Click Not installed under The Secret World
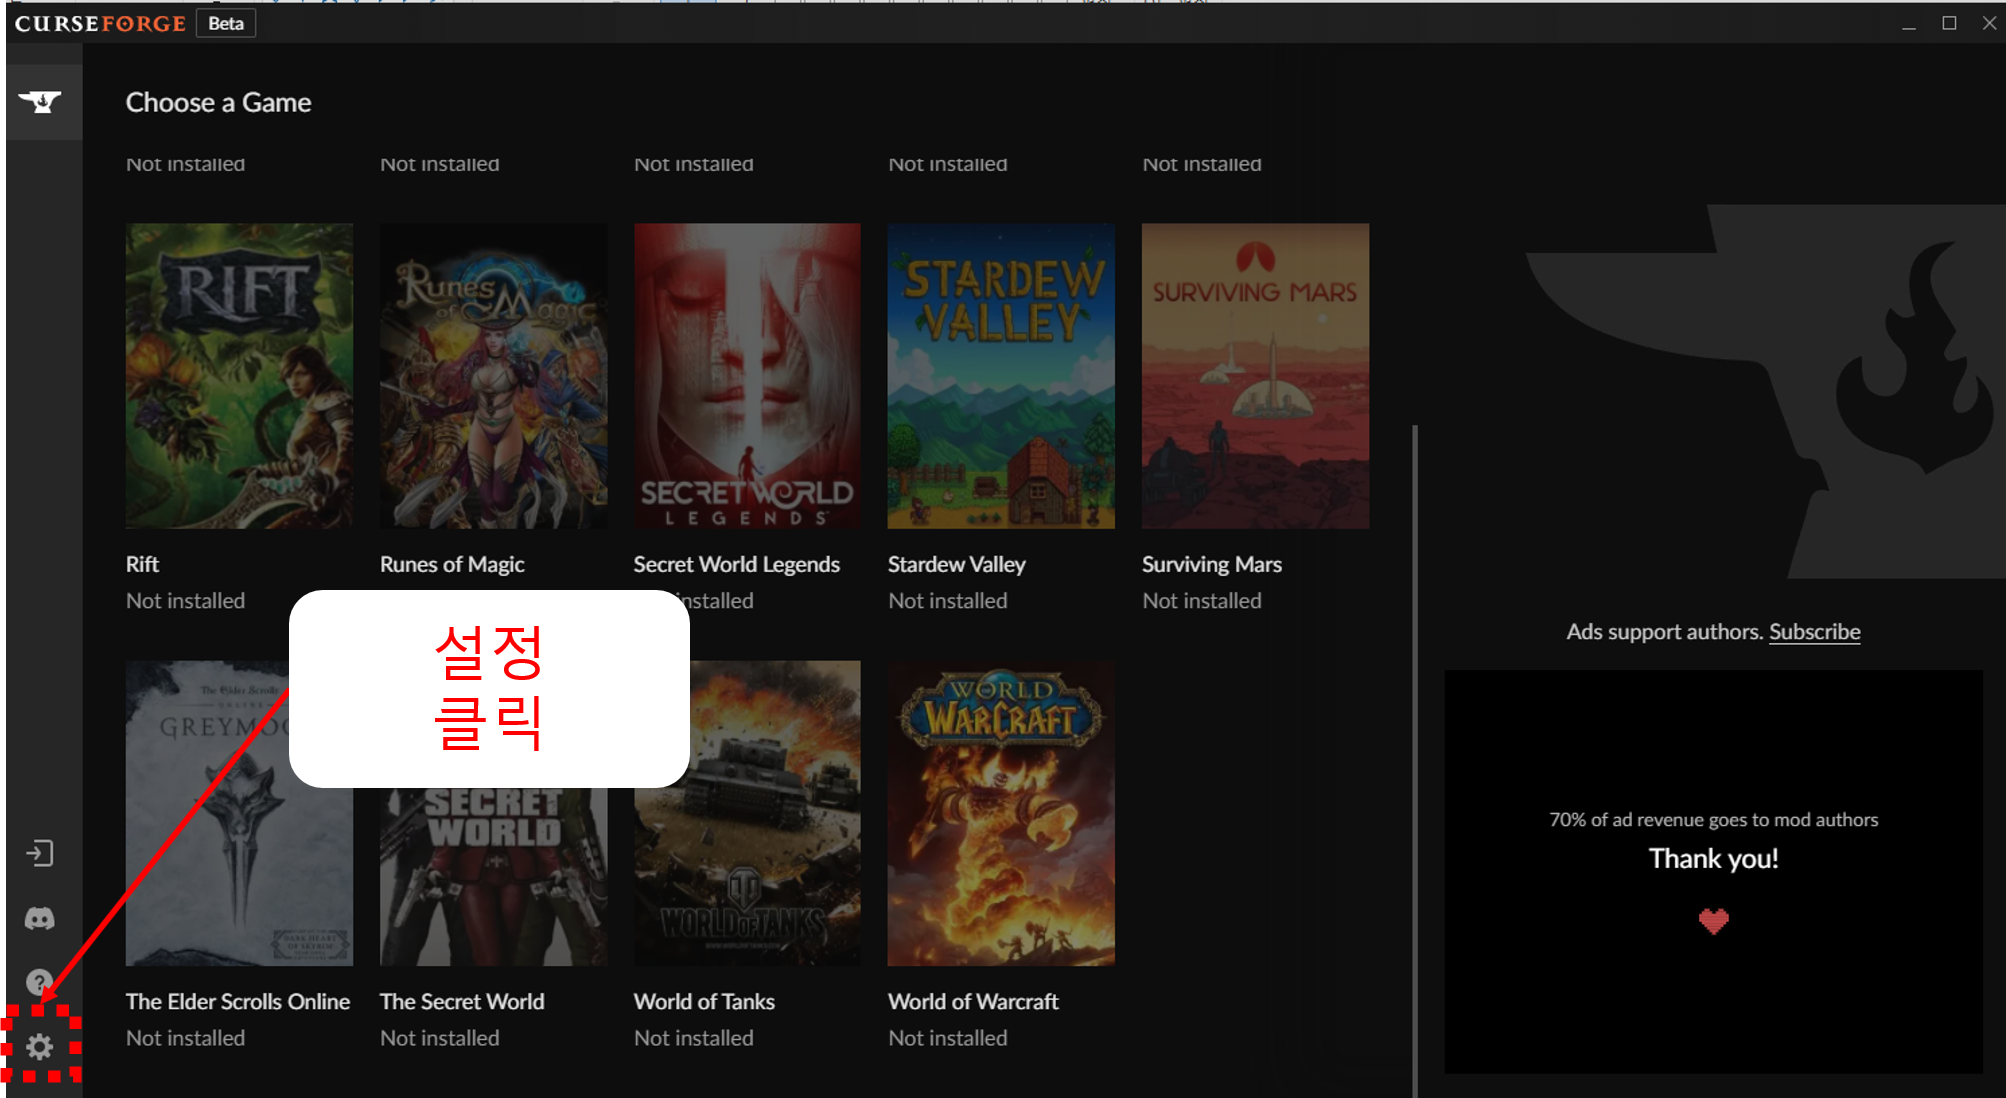The height and width of the screenshot is (1098, 2006). tap(440, 1038)
